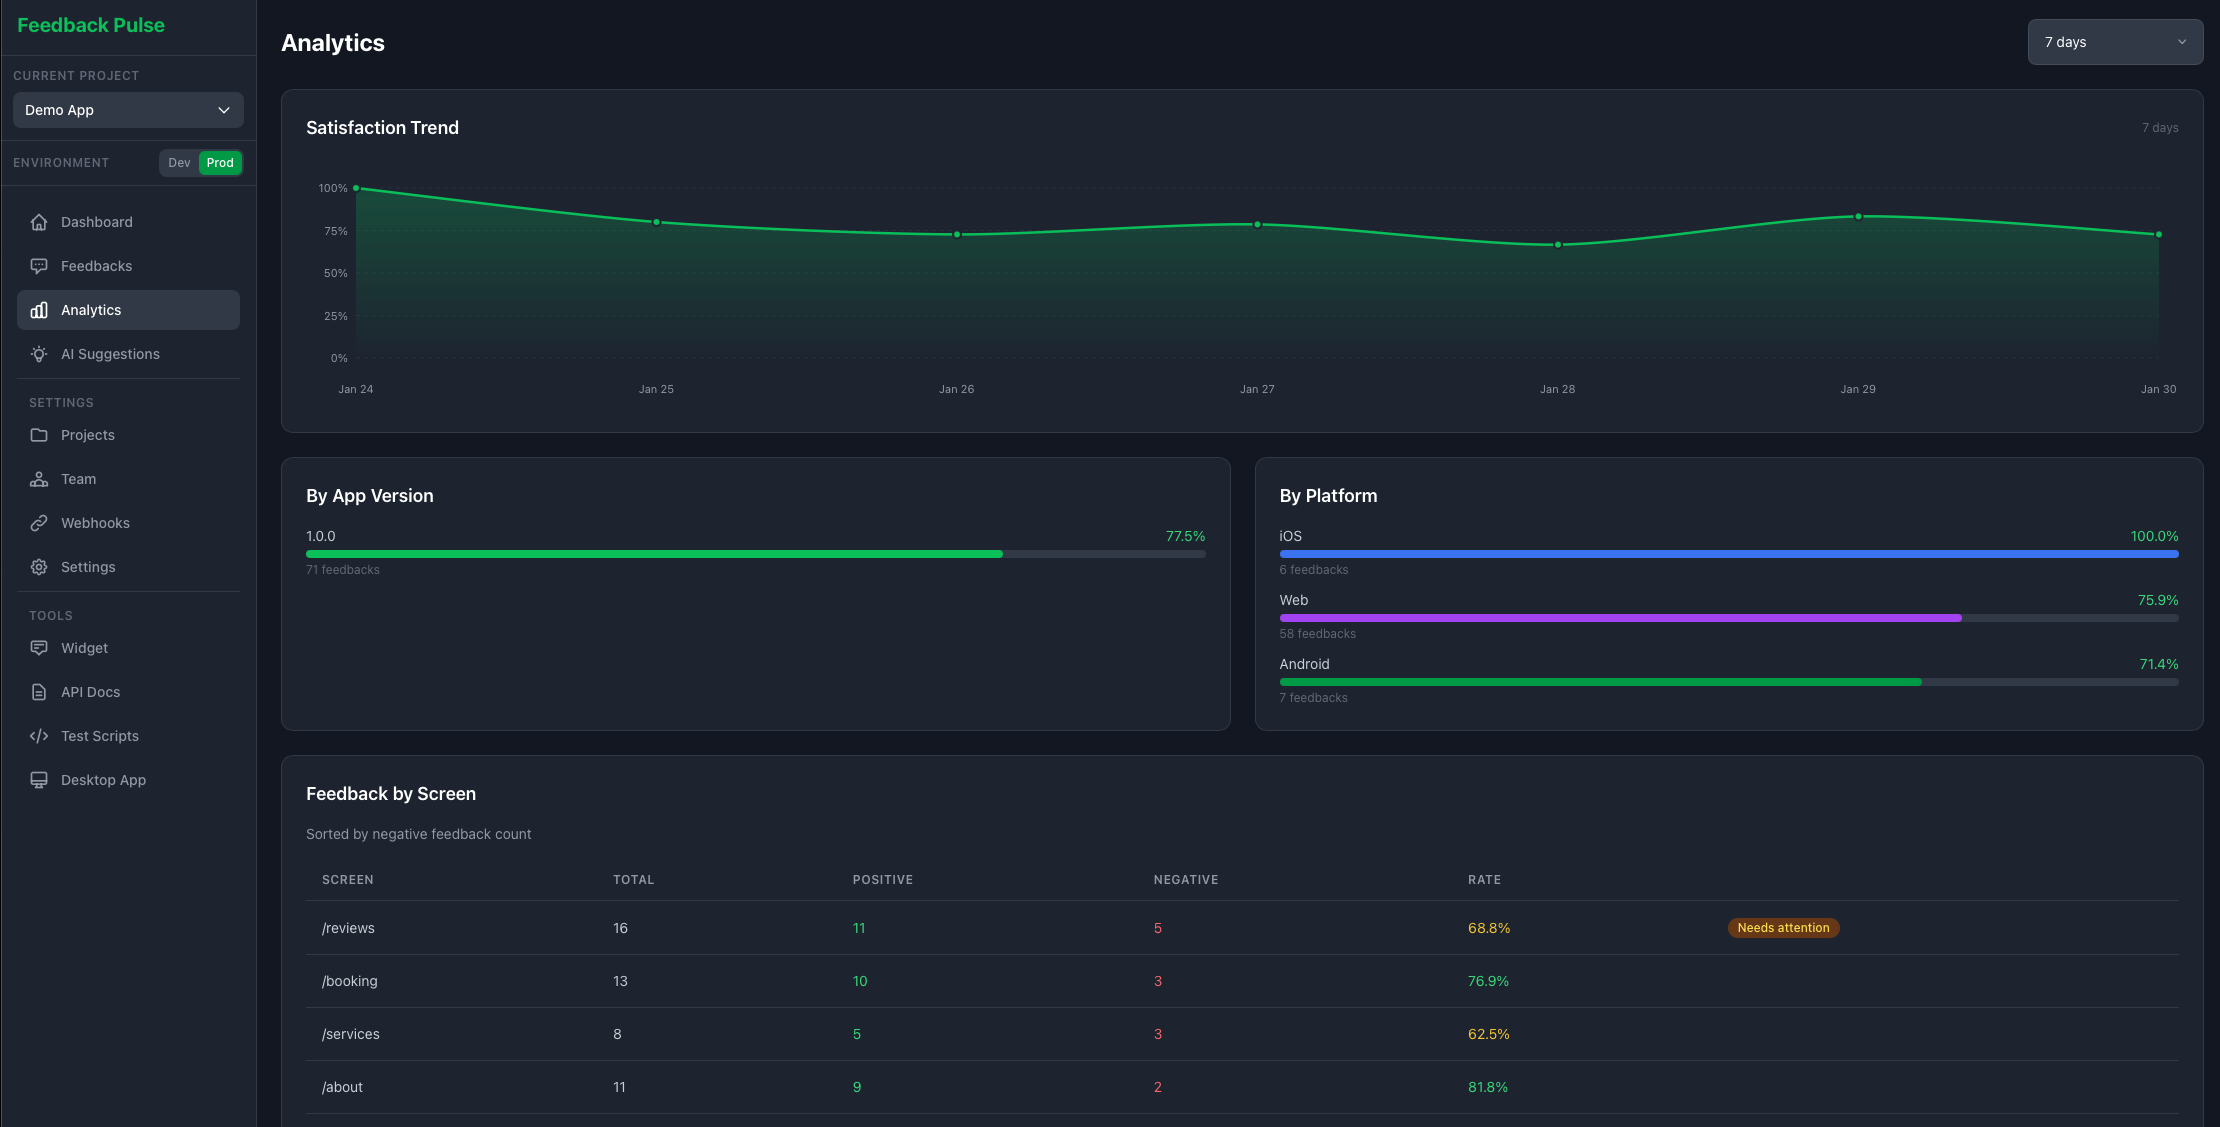The height and width of the screenshot is (1127, 2220).
Task: Click the Needs attention badge on /reviews
Action: click(x=1783, y=927)
